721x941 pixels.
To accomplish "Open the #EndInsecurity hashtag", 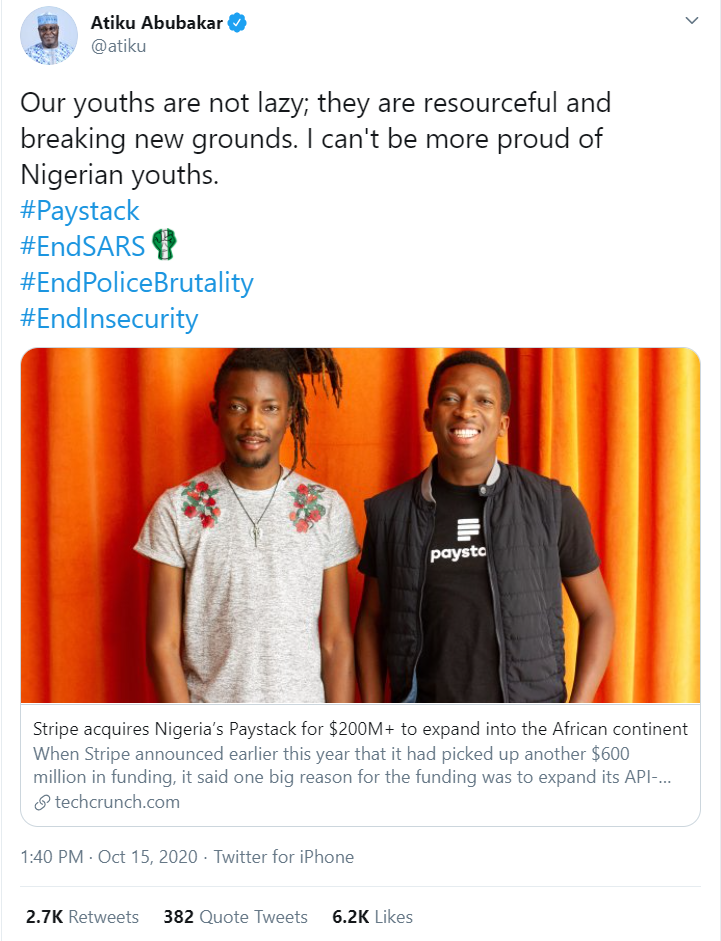I will pyautogui.click(x=109, y=319).
